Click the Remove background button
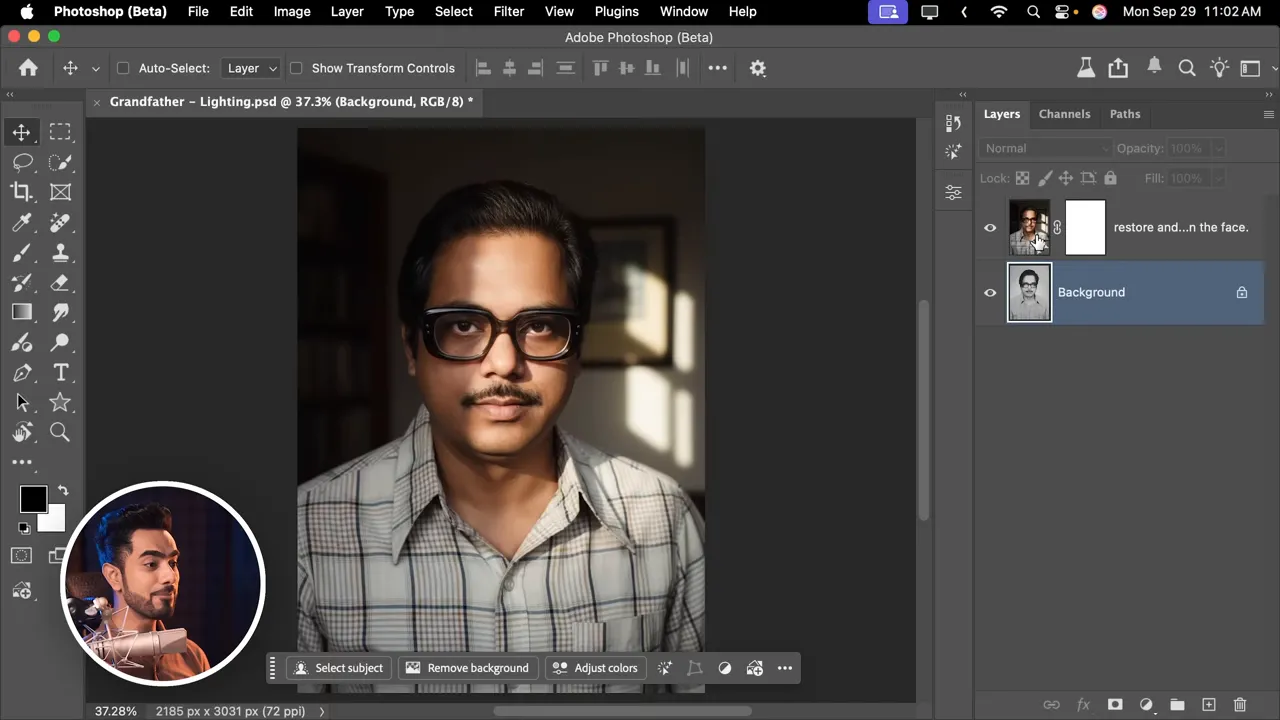Screen dimensions: 1280x720 (x=467, y=668)
